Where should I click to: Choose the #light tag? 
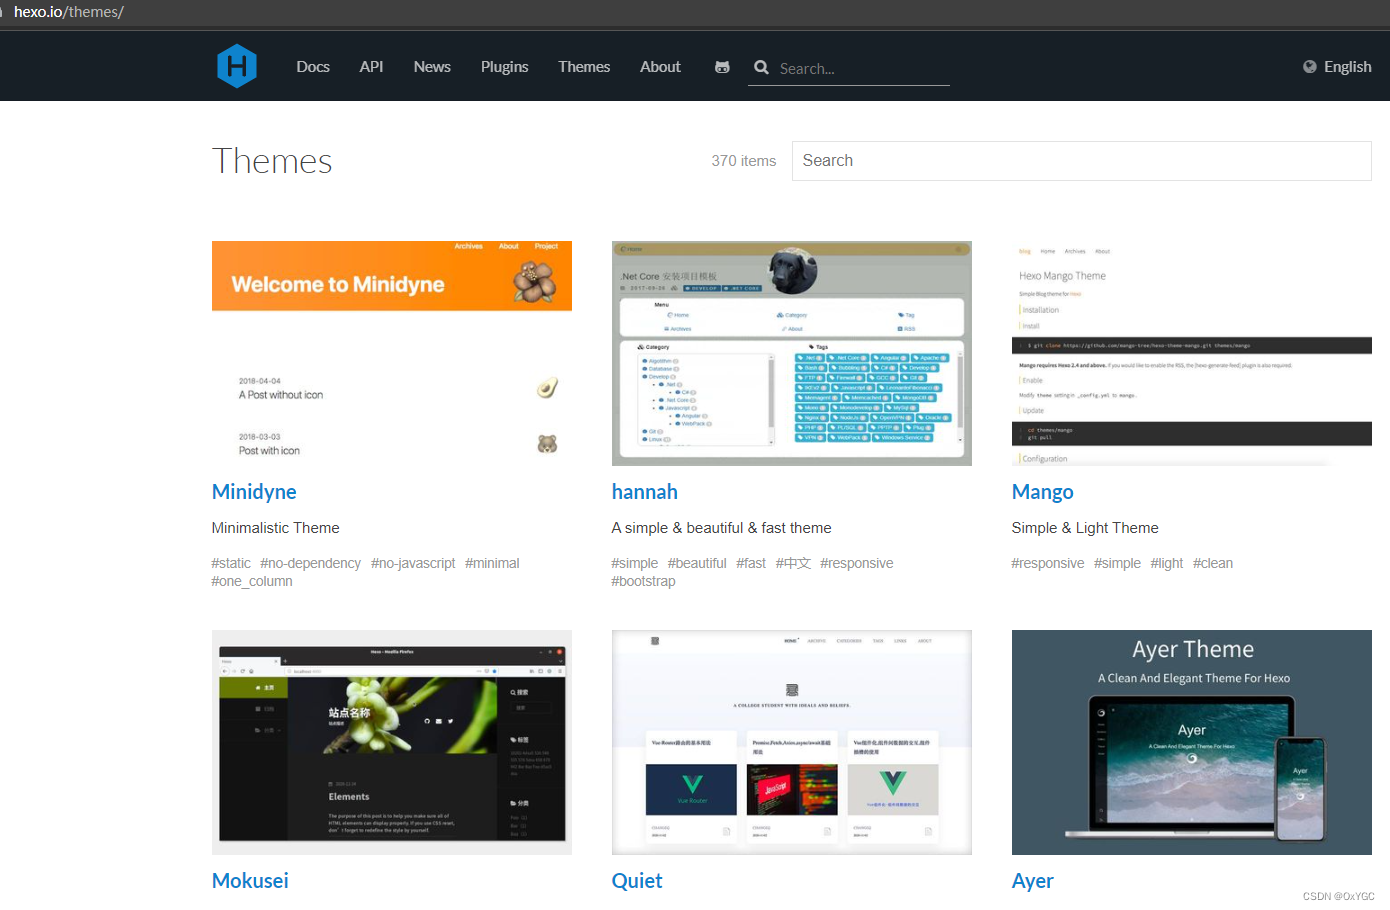[1167, 563]
